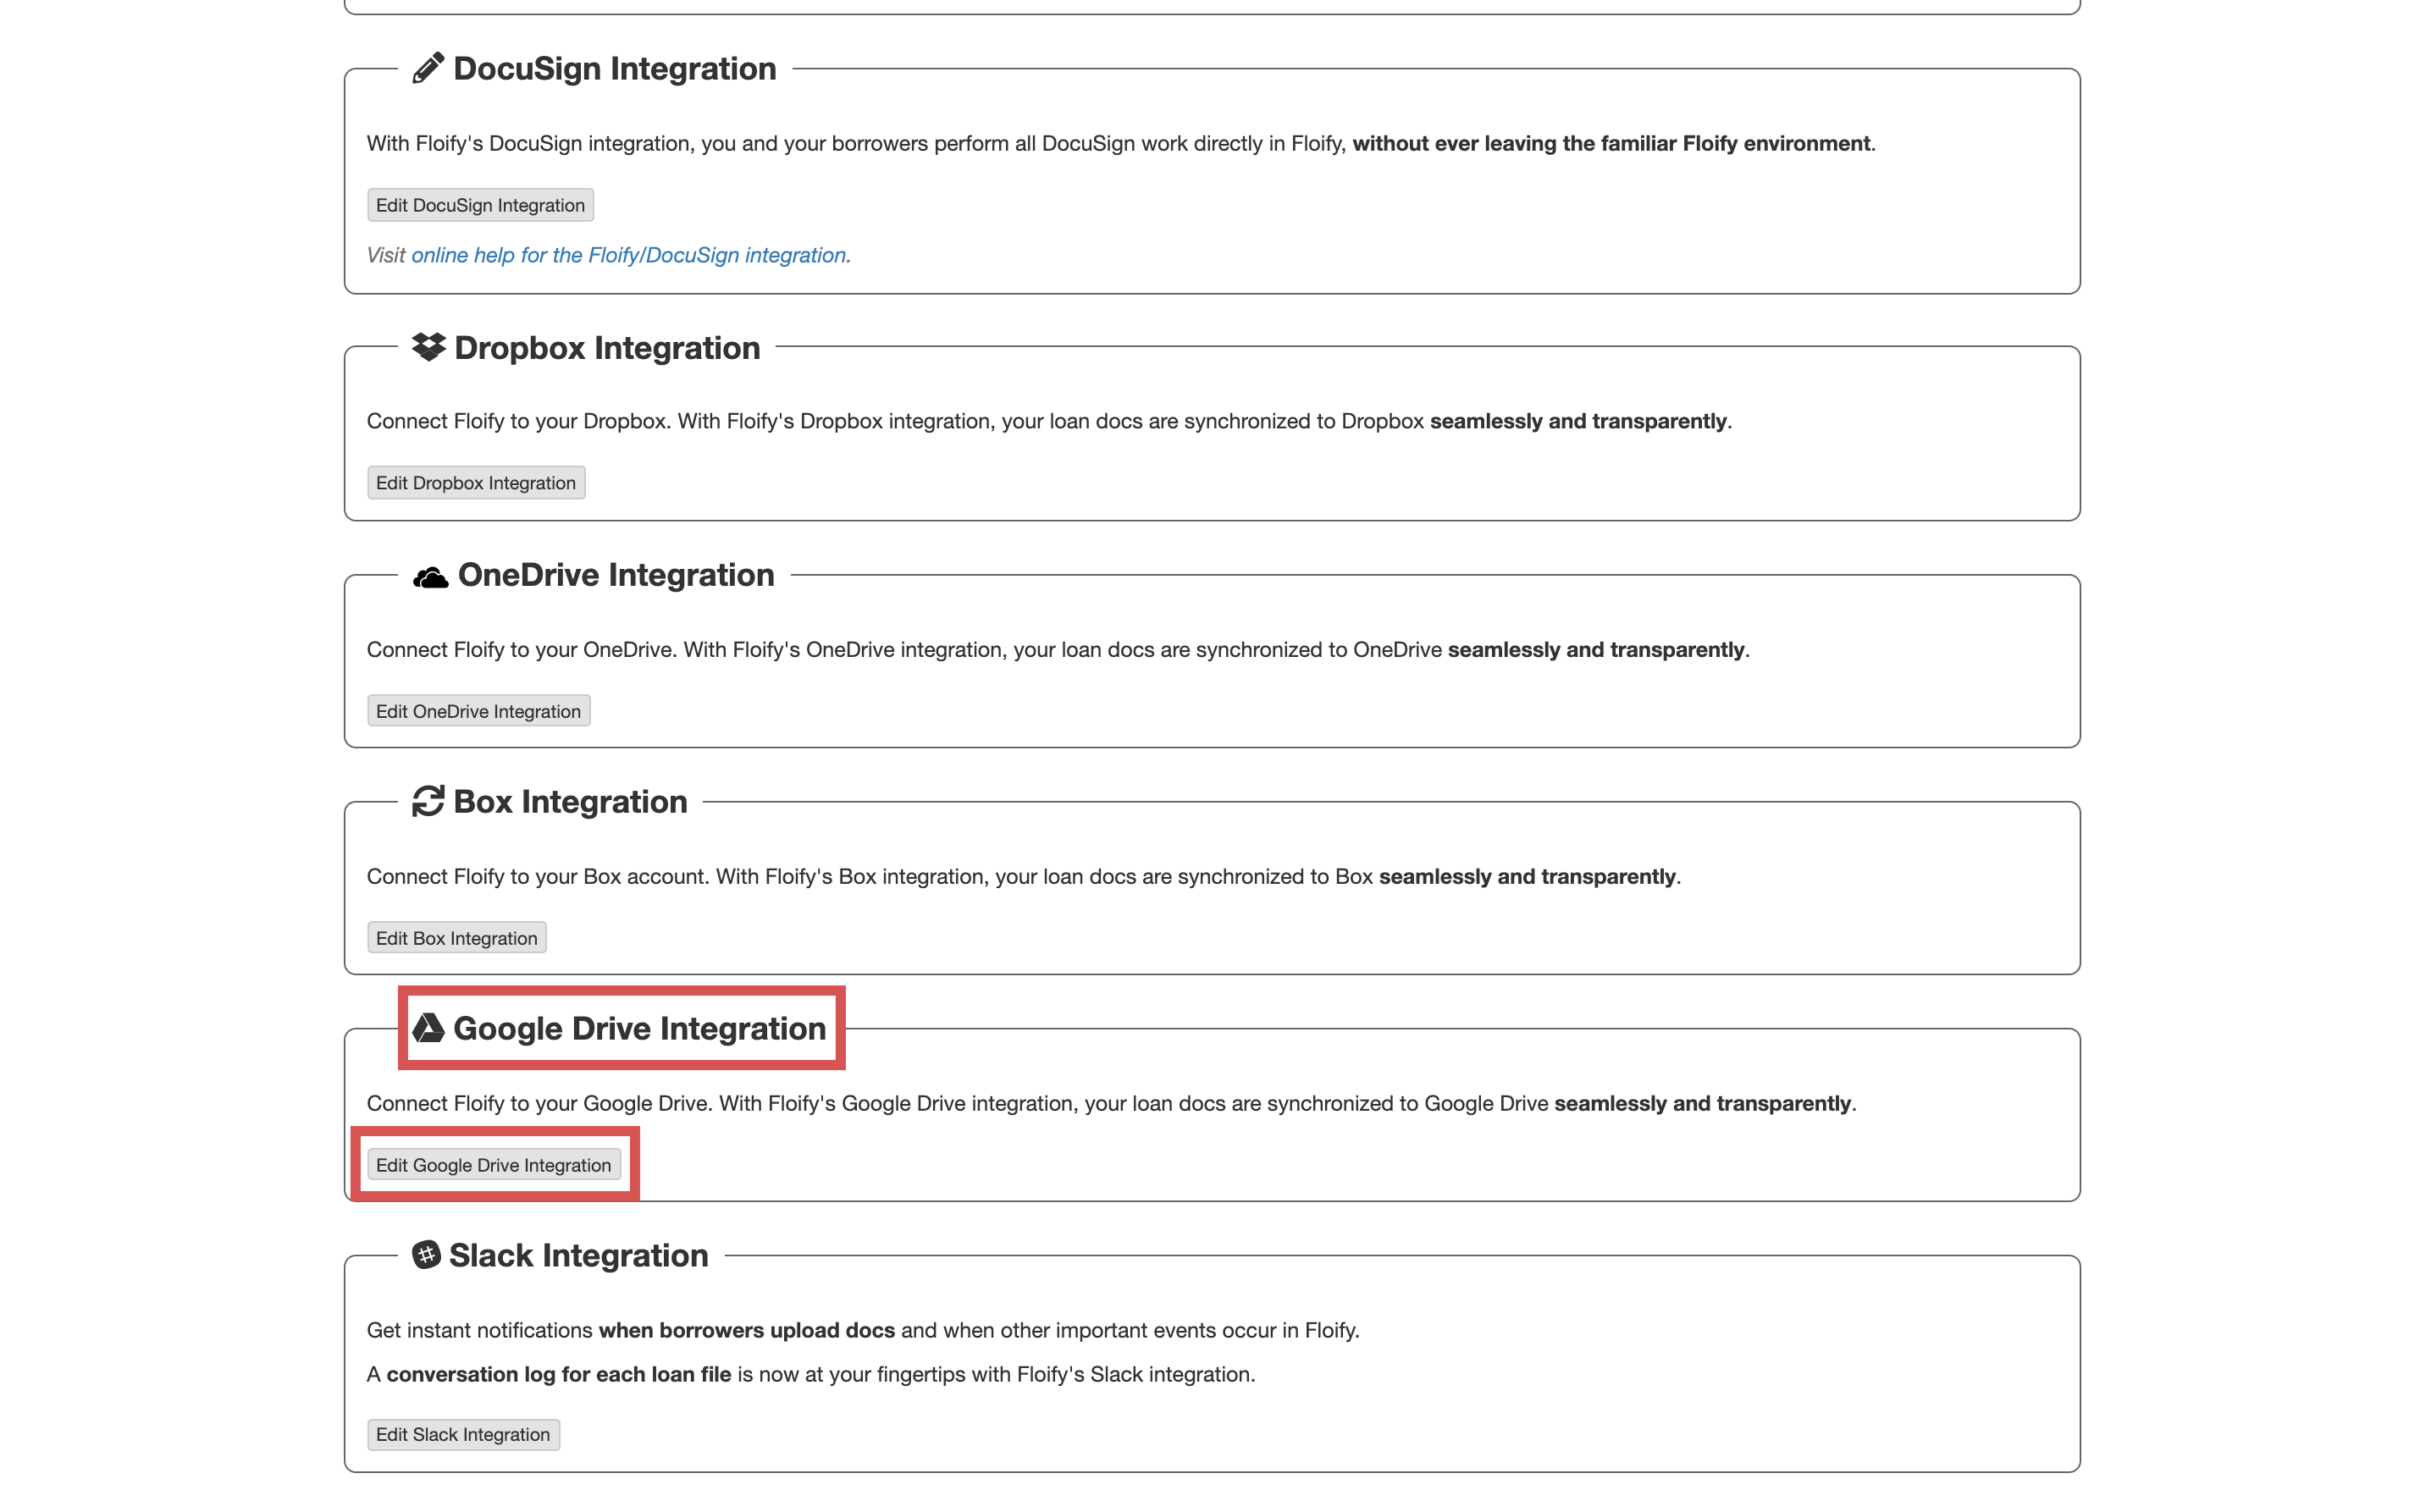Click the Box sync arrows icon
The image size is (2420, 1512).
(428, 801)
